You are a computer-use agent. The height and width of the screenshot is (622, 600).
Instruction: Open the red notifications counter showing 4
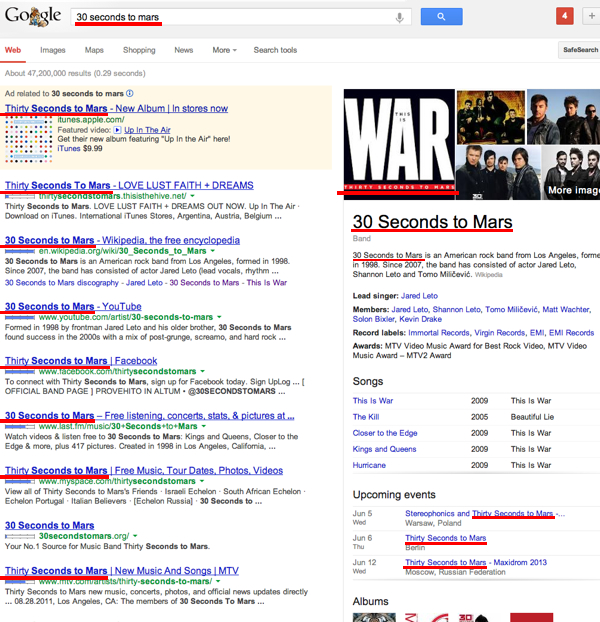point(565,16)
